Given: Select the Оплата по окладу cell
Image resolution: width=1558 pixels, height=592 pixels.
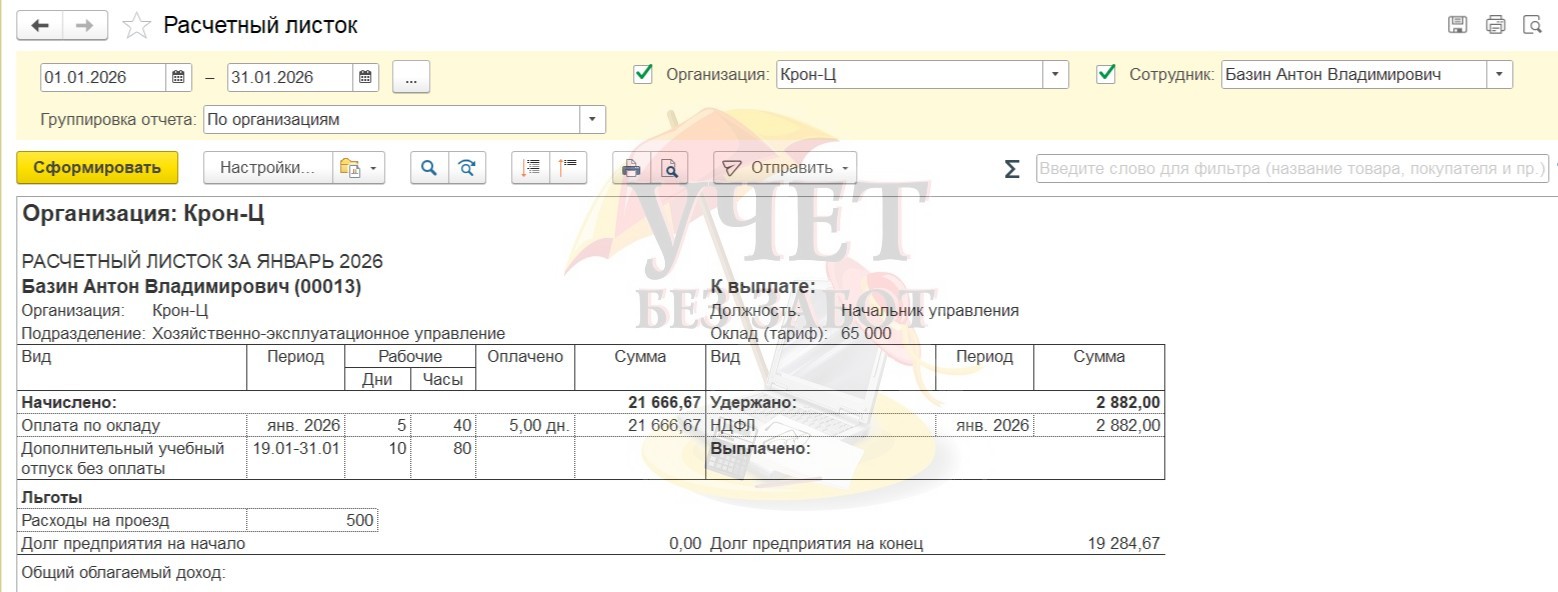Looking at the screenshot, I should [x=133, y=425].
